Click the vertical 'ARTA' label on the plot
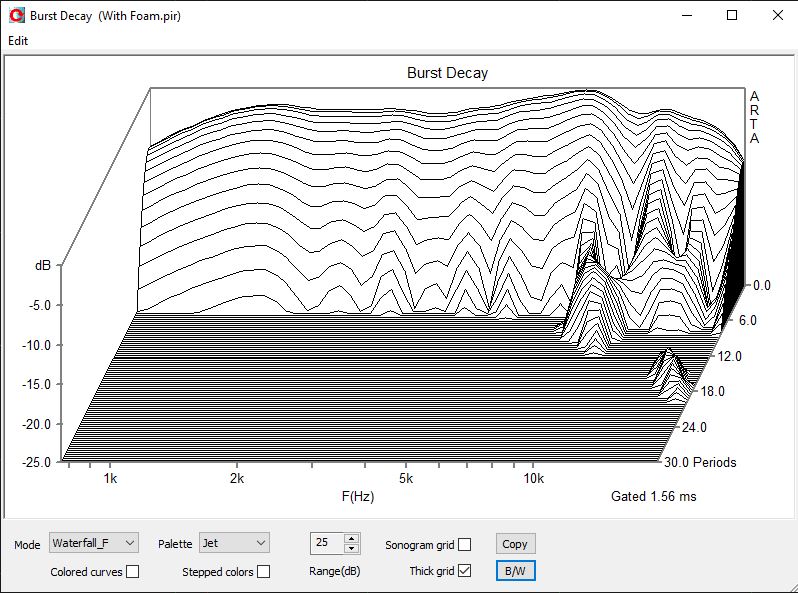 754,117
